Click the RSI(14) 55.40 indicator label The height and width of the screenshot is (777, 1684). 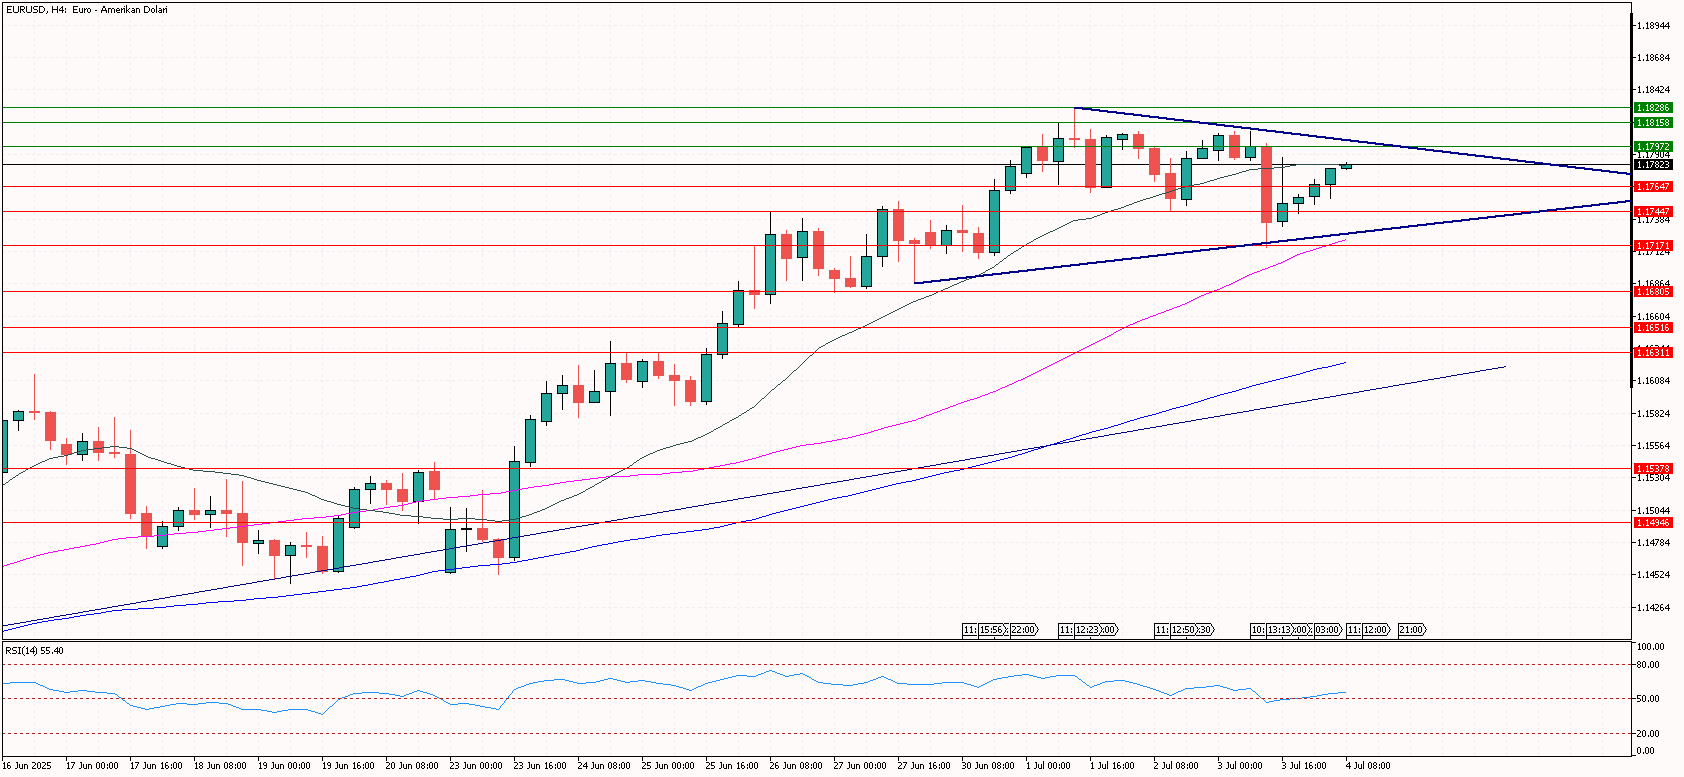[x=34, y=651]
